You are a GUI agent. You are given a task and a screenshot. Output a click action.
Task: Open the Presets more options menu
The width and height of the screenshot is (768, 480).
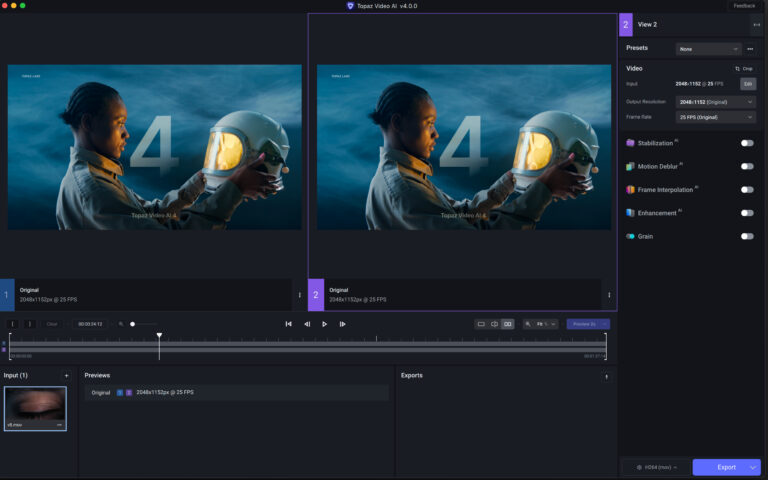750,49
